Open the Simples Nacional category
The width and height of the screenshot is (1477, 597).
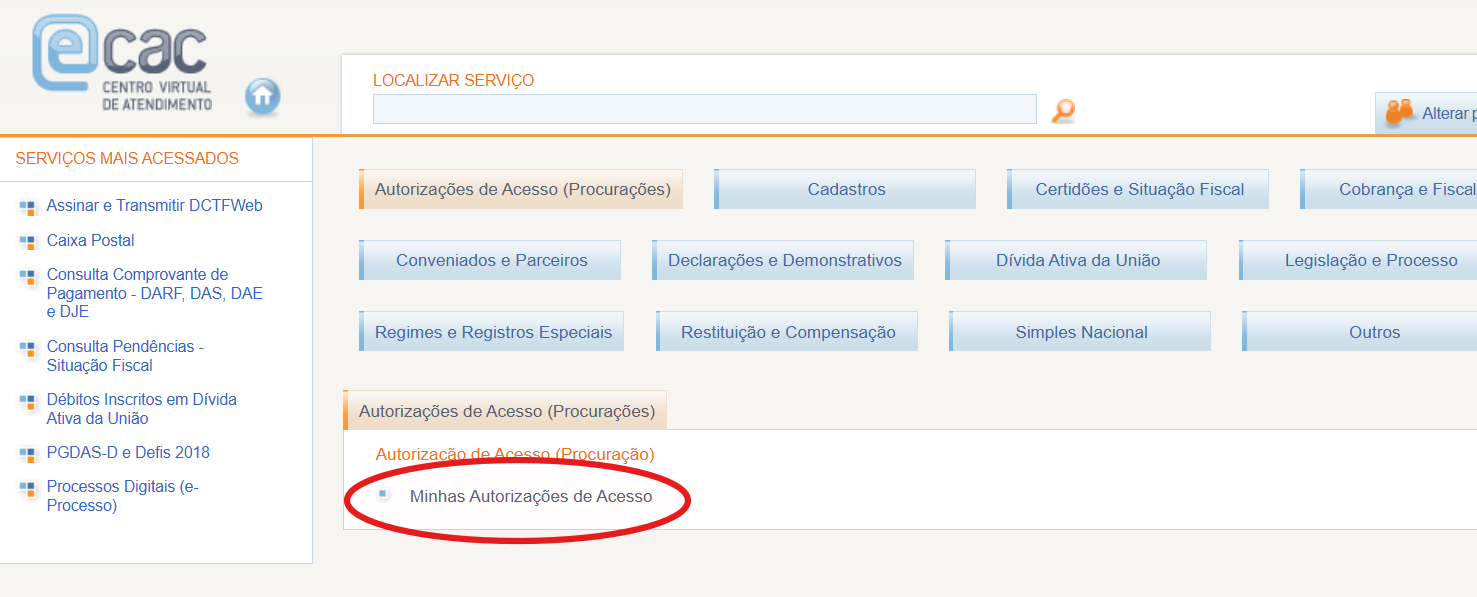pos(1081,332)
